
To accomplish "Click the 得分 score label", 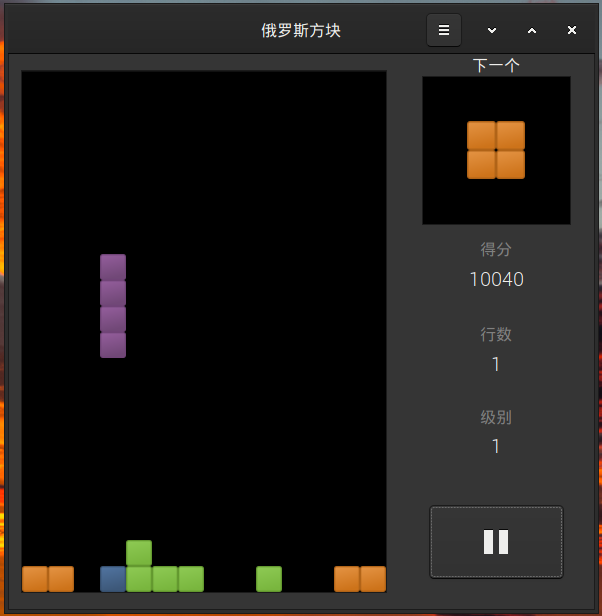I will 496,249.
